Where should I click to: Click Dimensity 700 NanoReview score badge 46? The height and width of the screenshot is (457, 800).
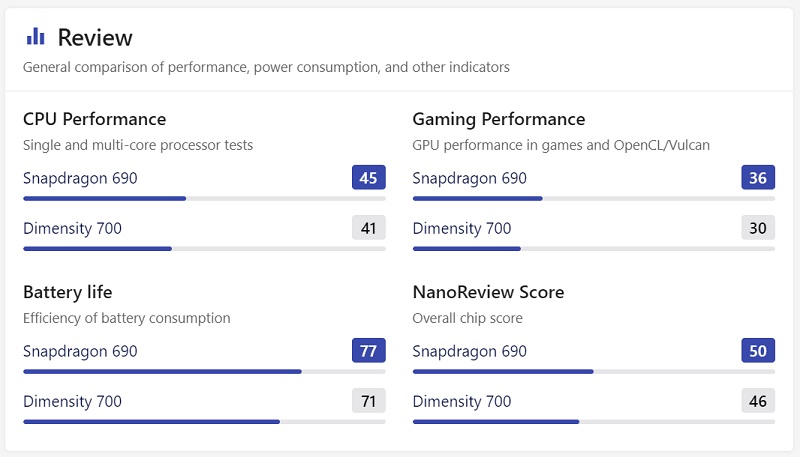pyautogui.click(x=758, y=401)
